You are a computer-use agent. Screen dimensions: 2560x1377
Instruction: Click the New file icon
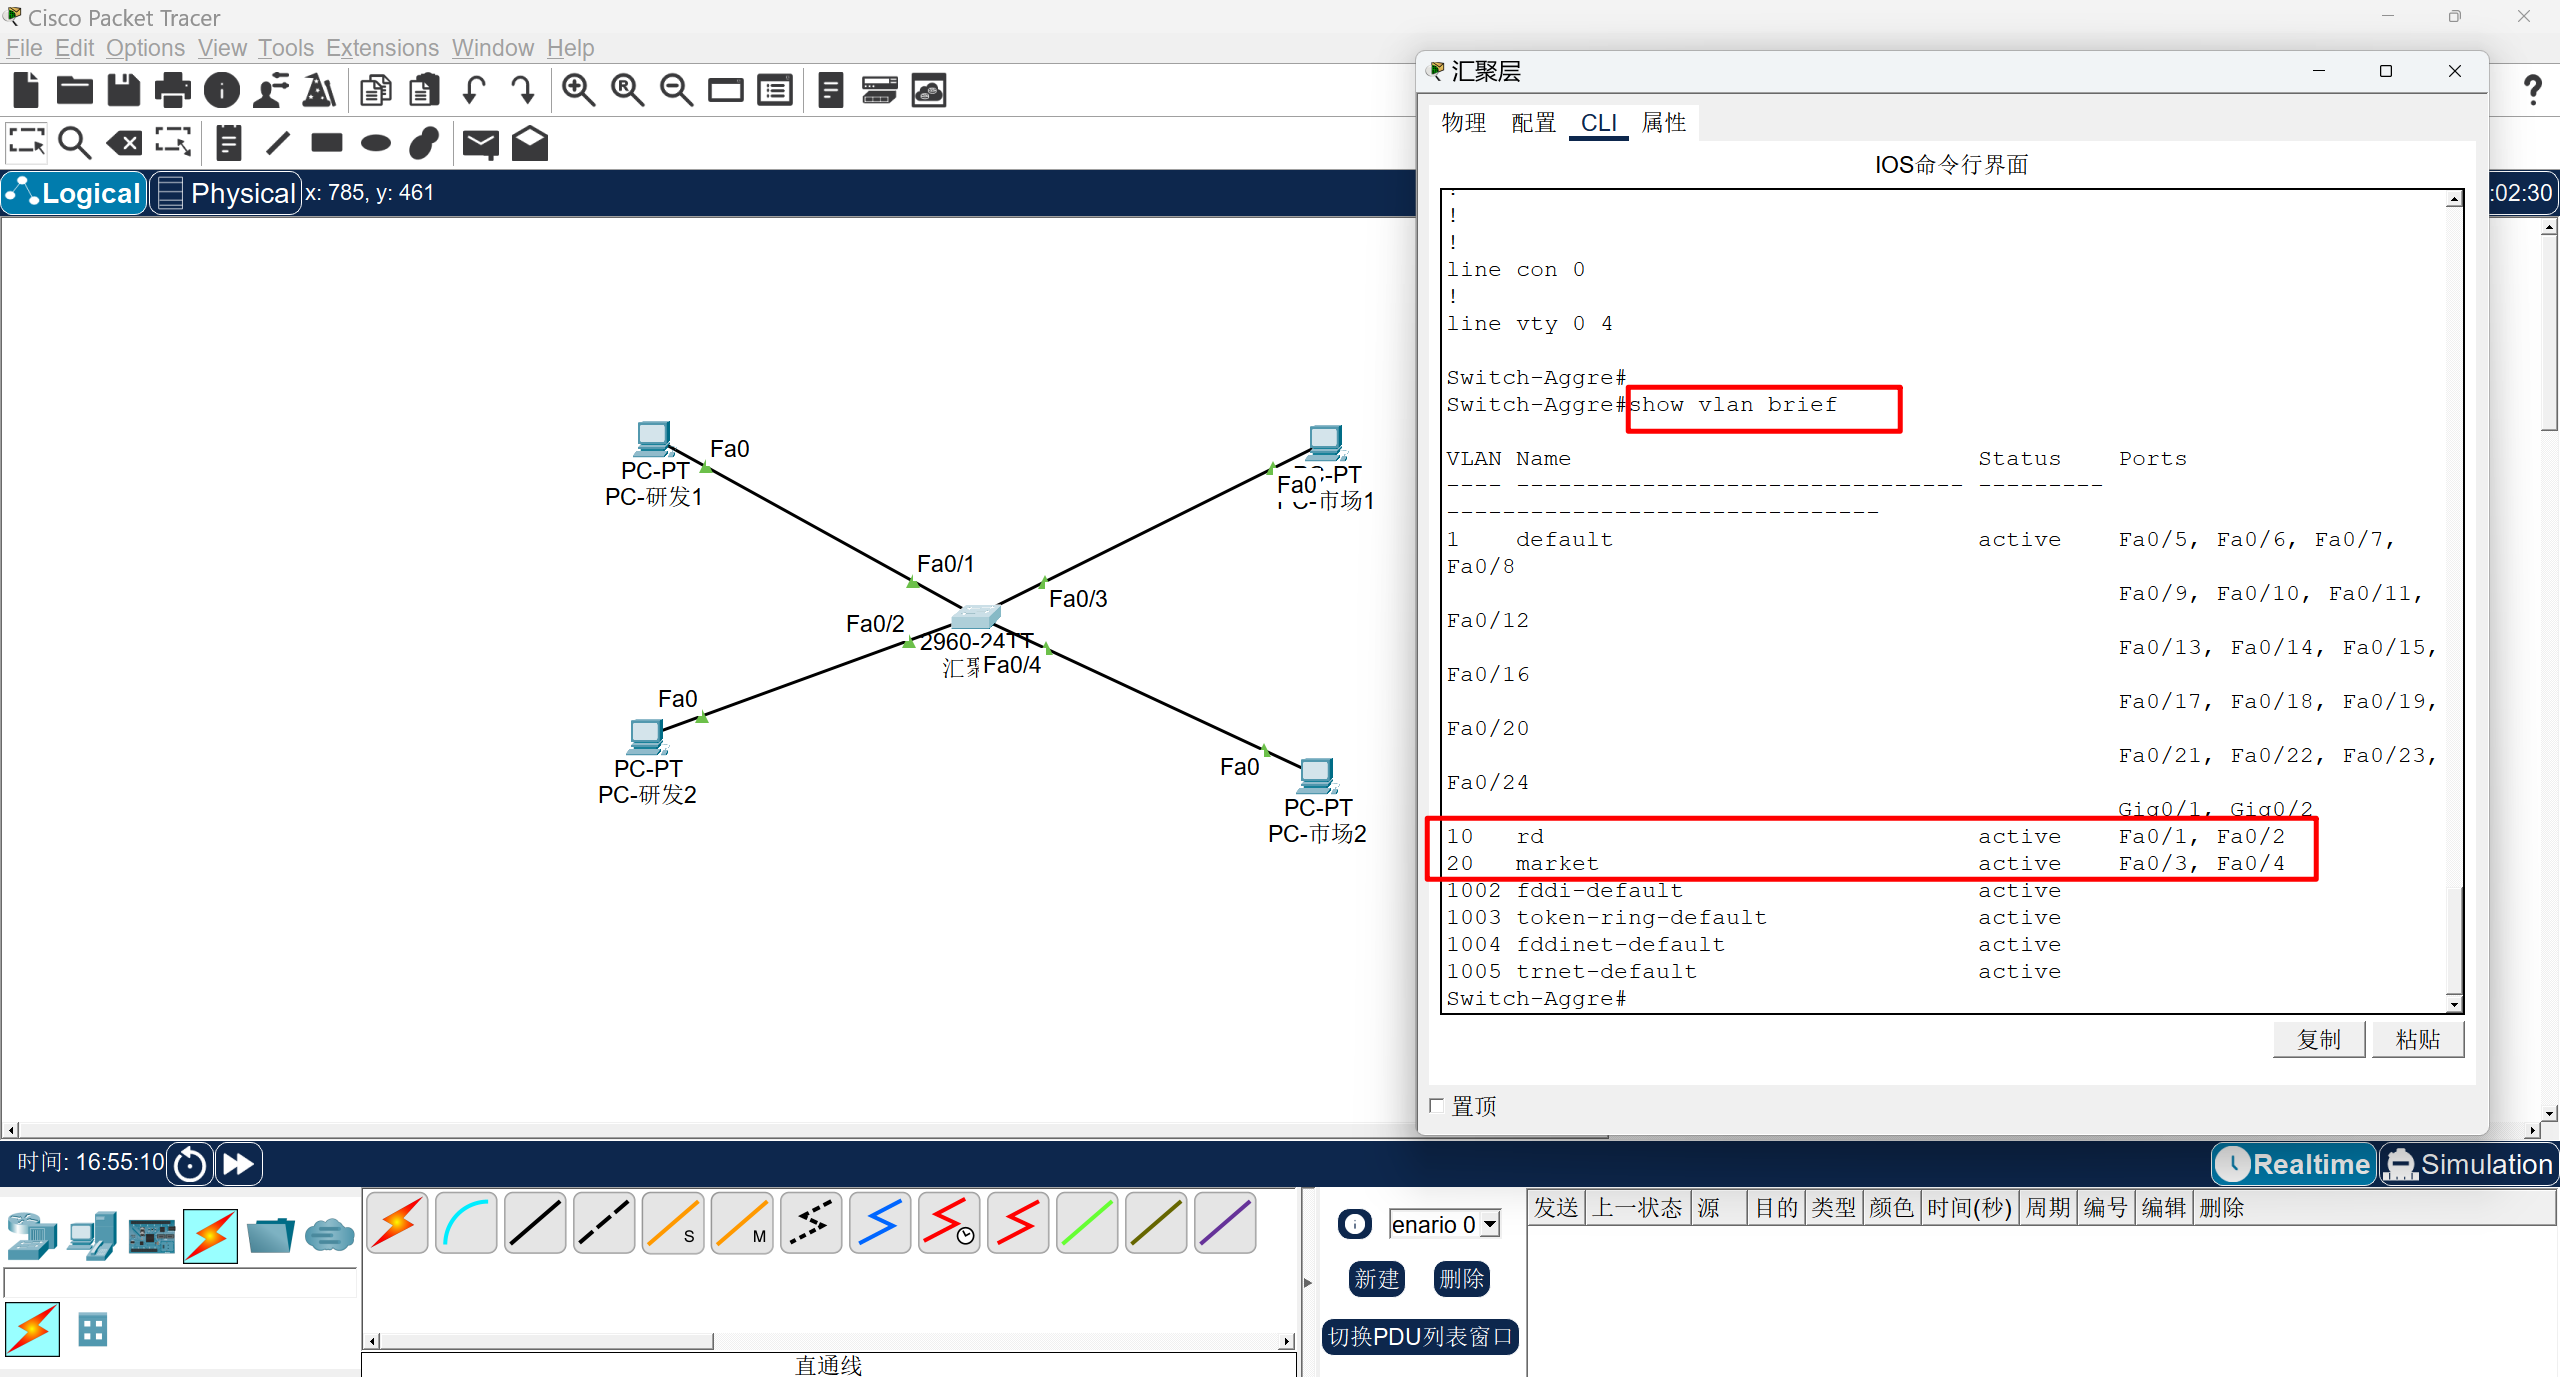point(26,91)
